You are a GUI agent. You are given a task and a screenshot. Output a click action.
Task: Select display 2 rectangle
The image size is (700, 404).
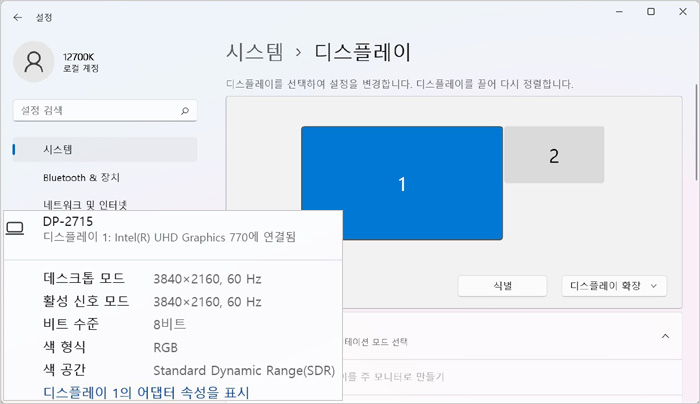point(554,155)
